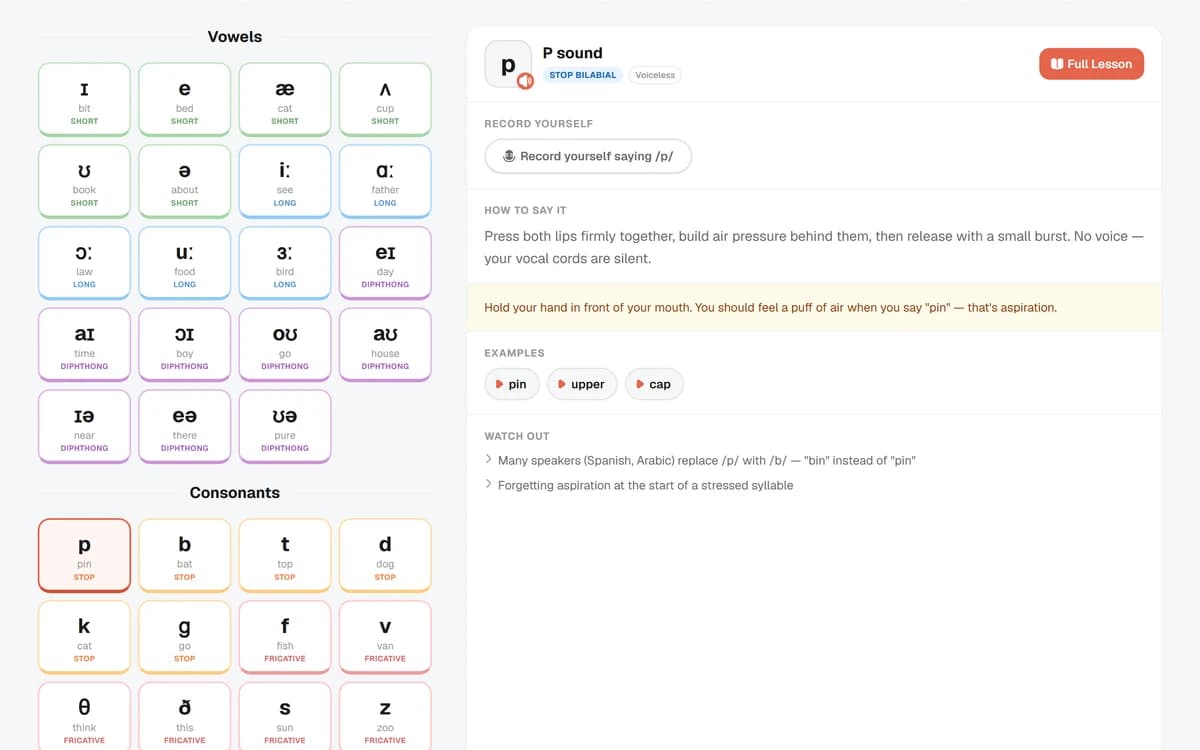Select the k consonant card (cat)

point(84,637)
